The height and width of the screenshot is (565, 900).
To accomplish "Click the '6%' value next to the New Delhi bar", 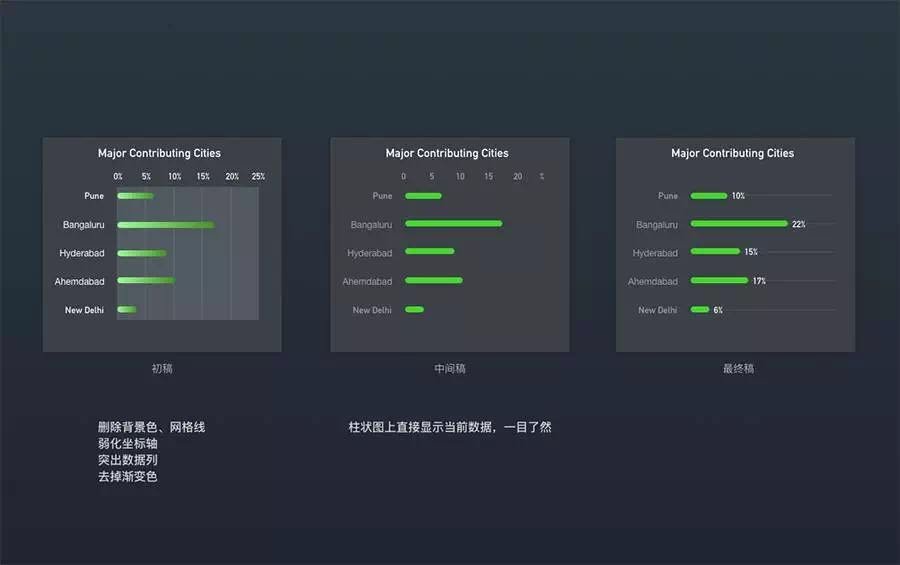I will pyautogui.click(x=718, y=310).
